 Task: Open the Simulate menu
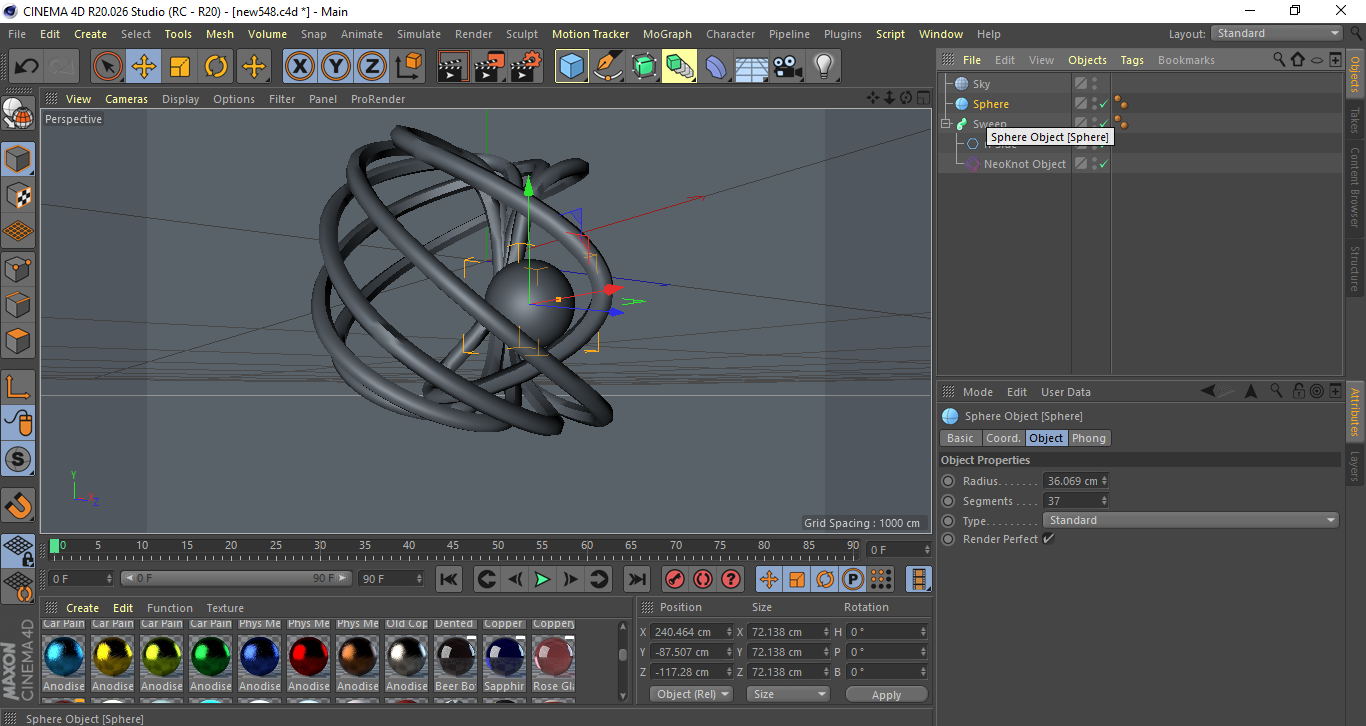(419, 34)
